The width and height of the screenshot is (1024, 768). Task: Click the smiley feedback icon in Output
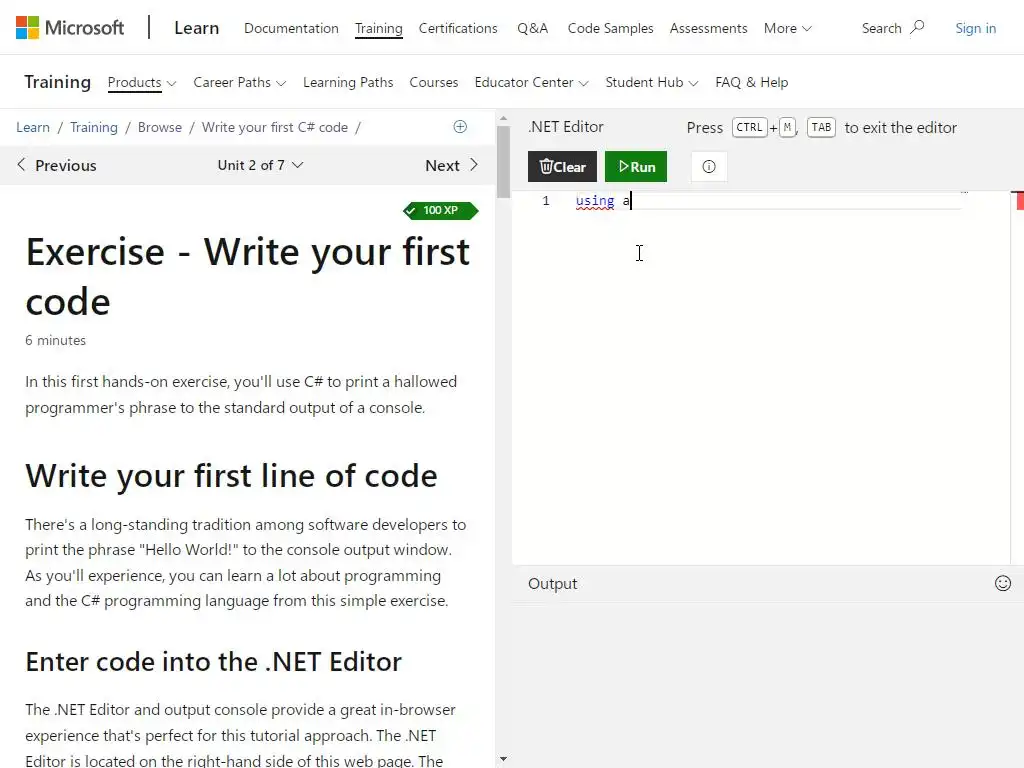pyautogui.click(x=1002, y=583)
